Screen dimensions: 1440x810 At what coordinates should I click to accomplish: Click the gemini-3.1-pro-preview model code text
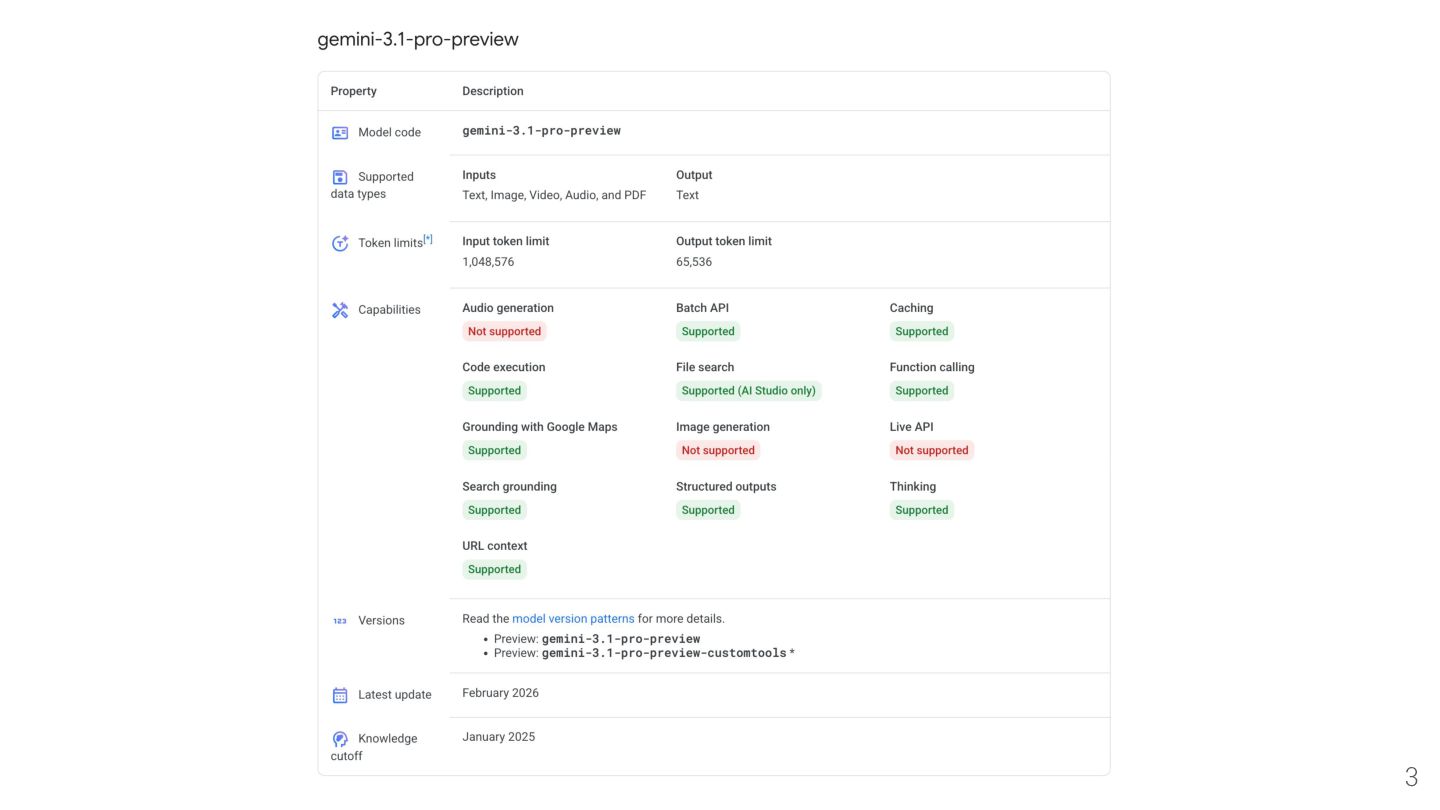tap(541, 131)
